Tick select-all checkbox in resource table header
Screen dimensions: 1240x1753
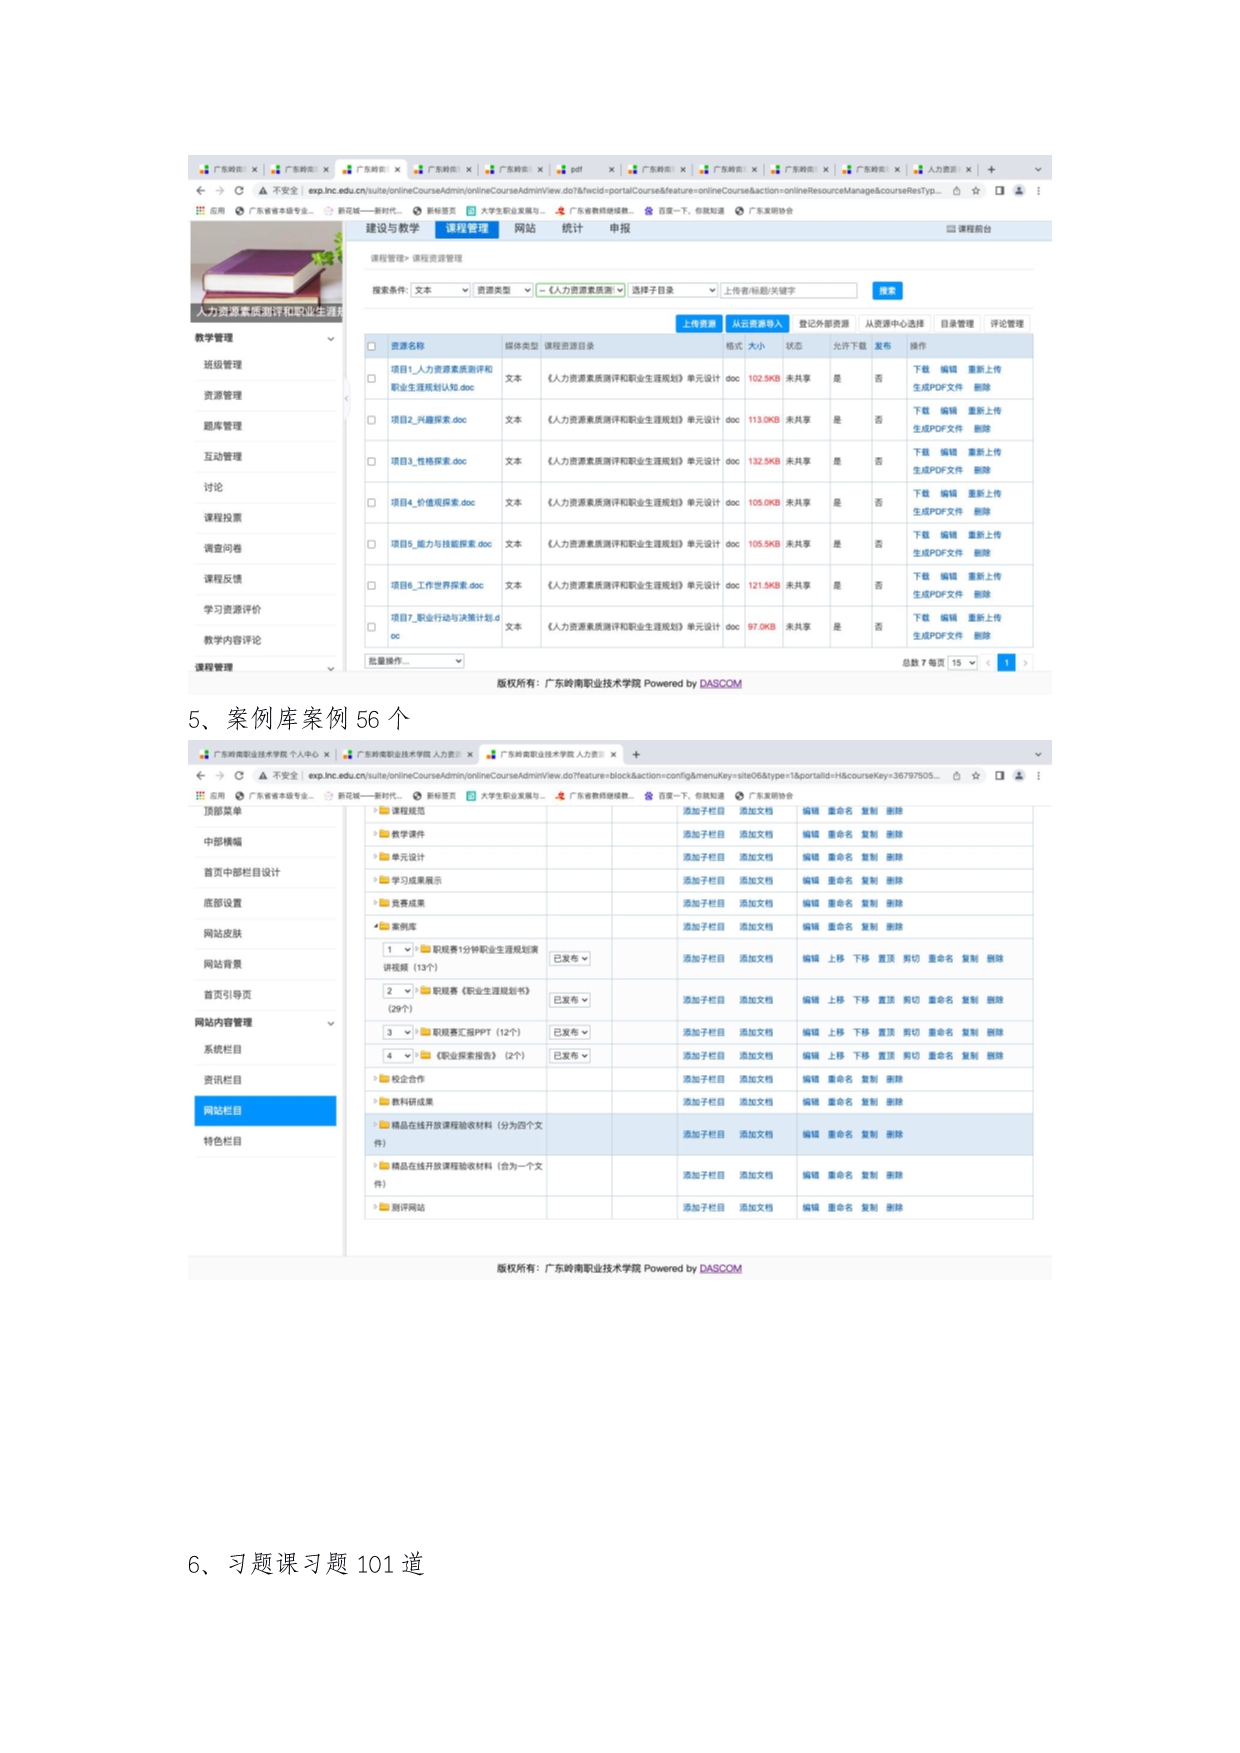(371, 347)
